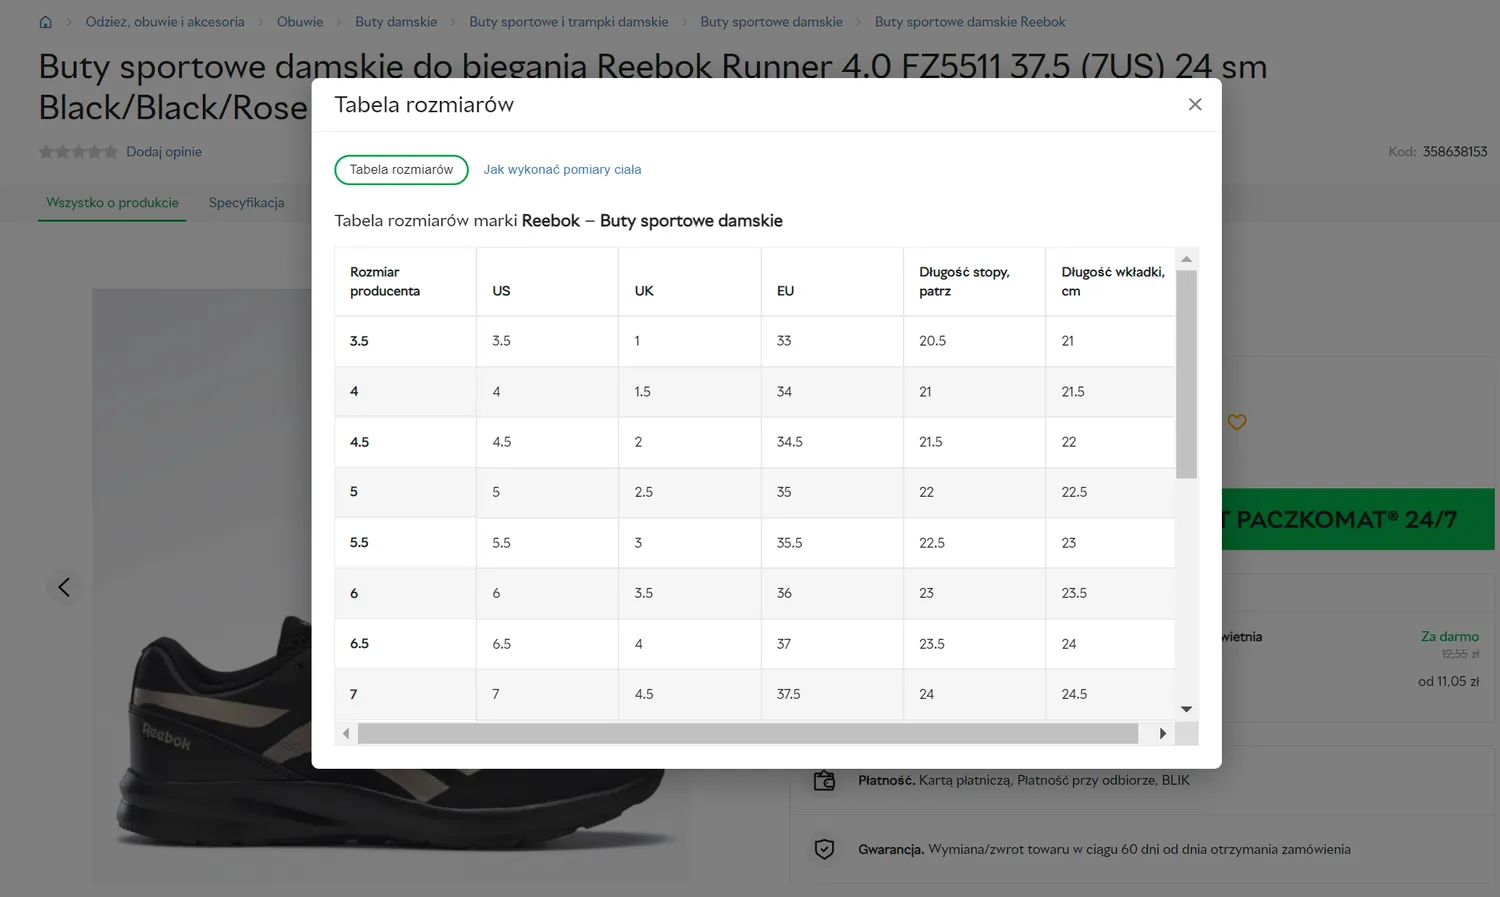Click the PACZKOMAT 24/7 green banner

1358,519
